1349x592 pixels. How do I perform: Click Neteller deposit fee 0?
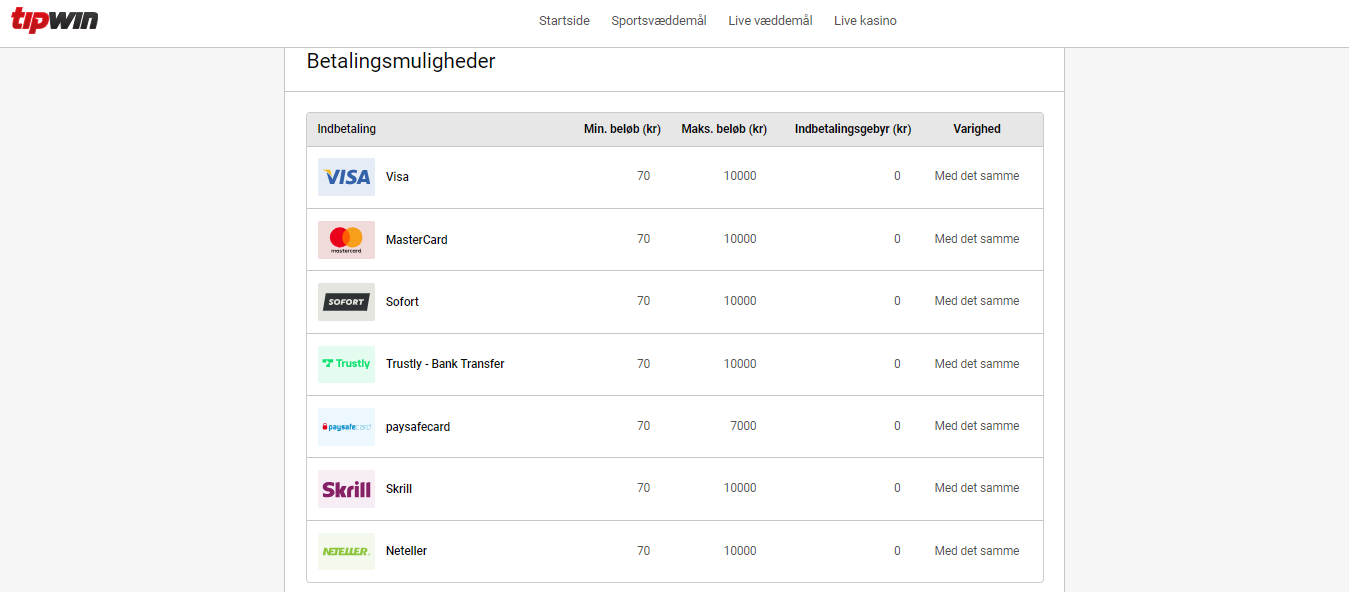[897, 551]
